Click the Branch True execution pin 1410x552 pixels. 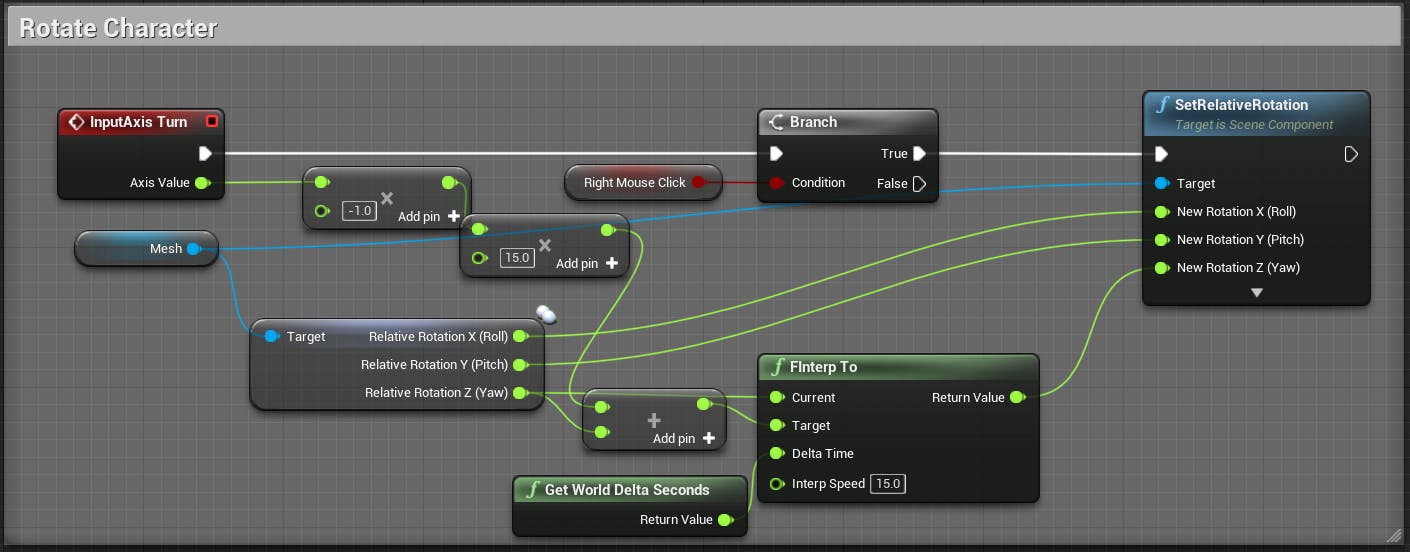click(920, 154)
